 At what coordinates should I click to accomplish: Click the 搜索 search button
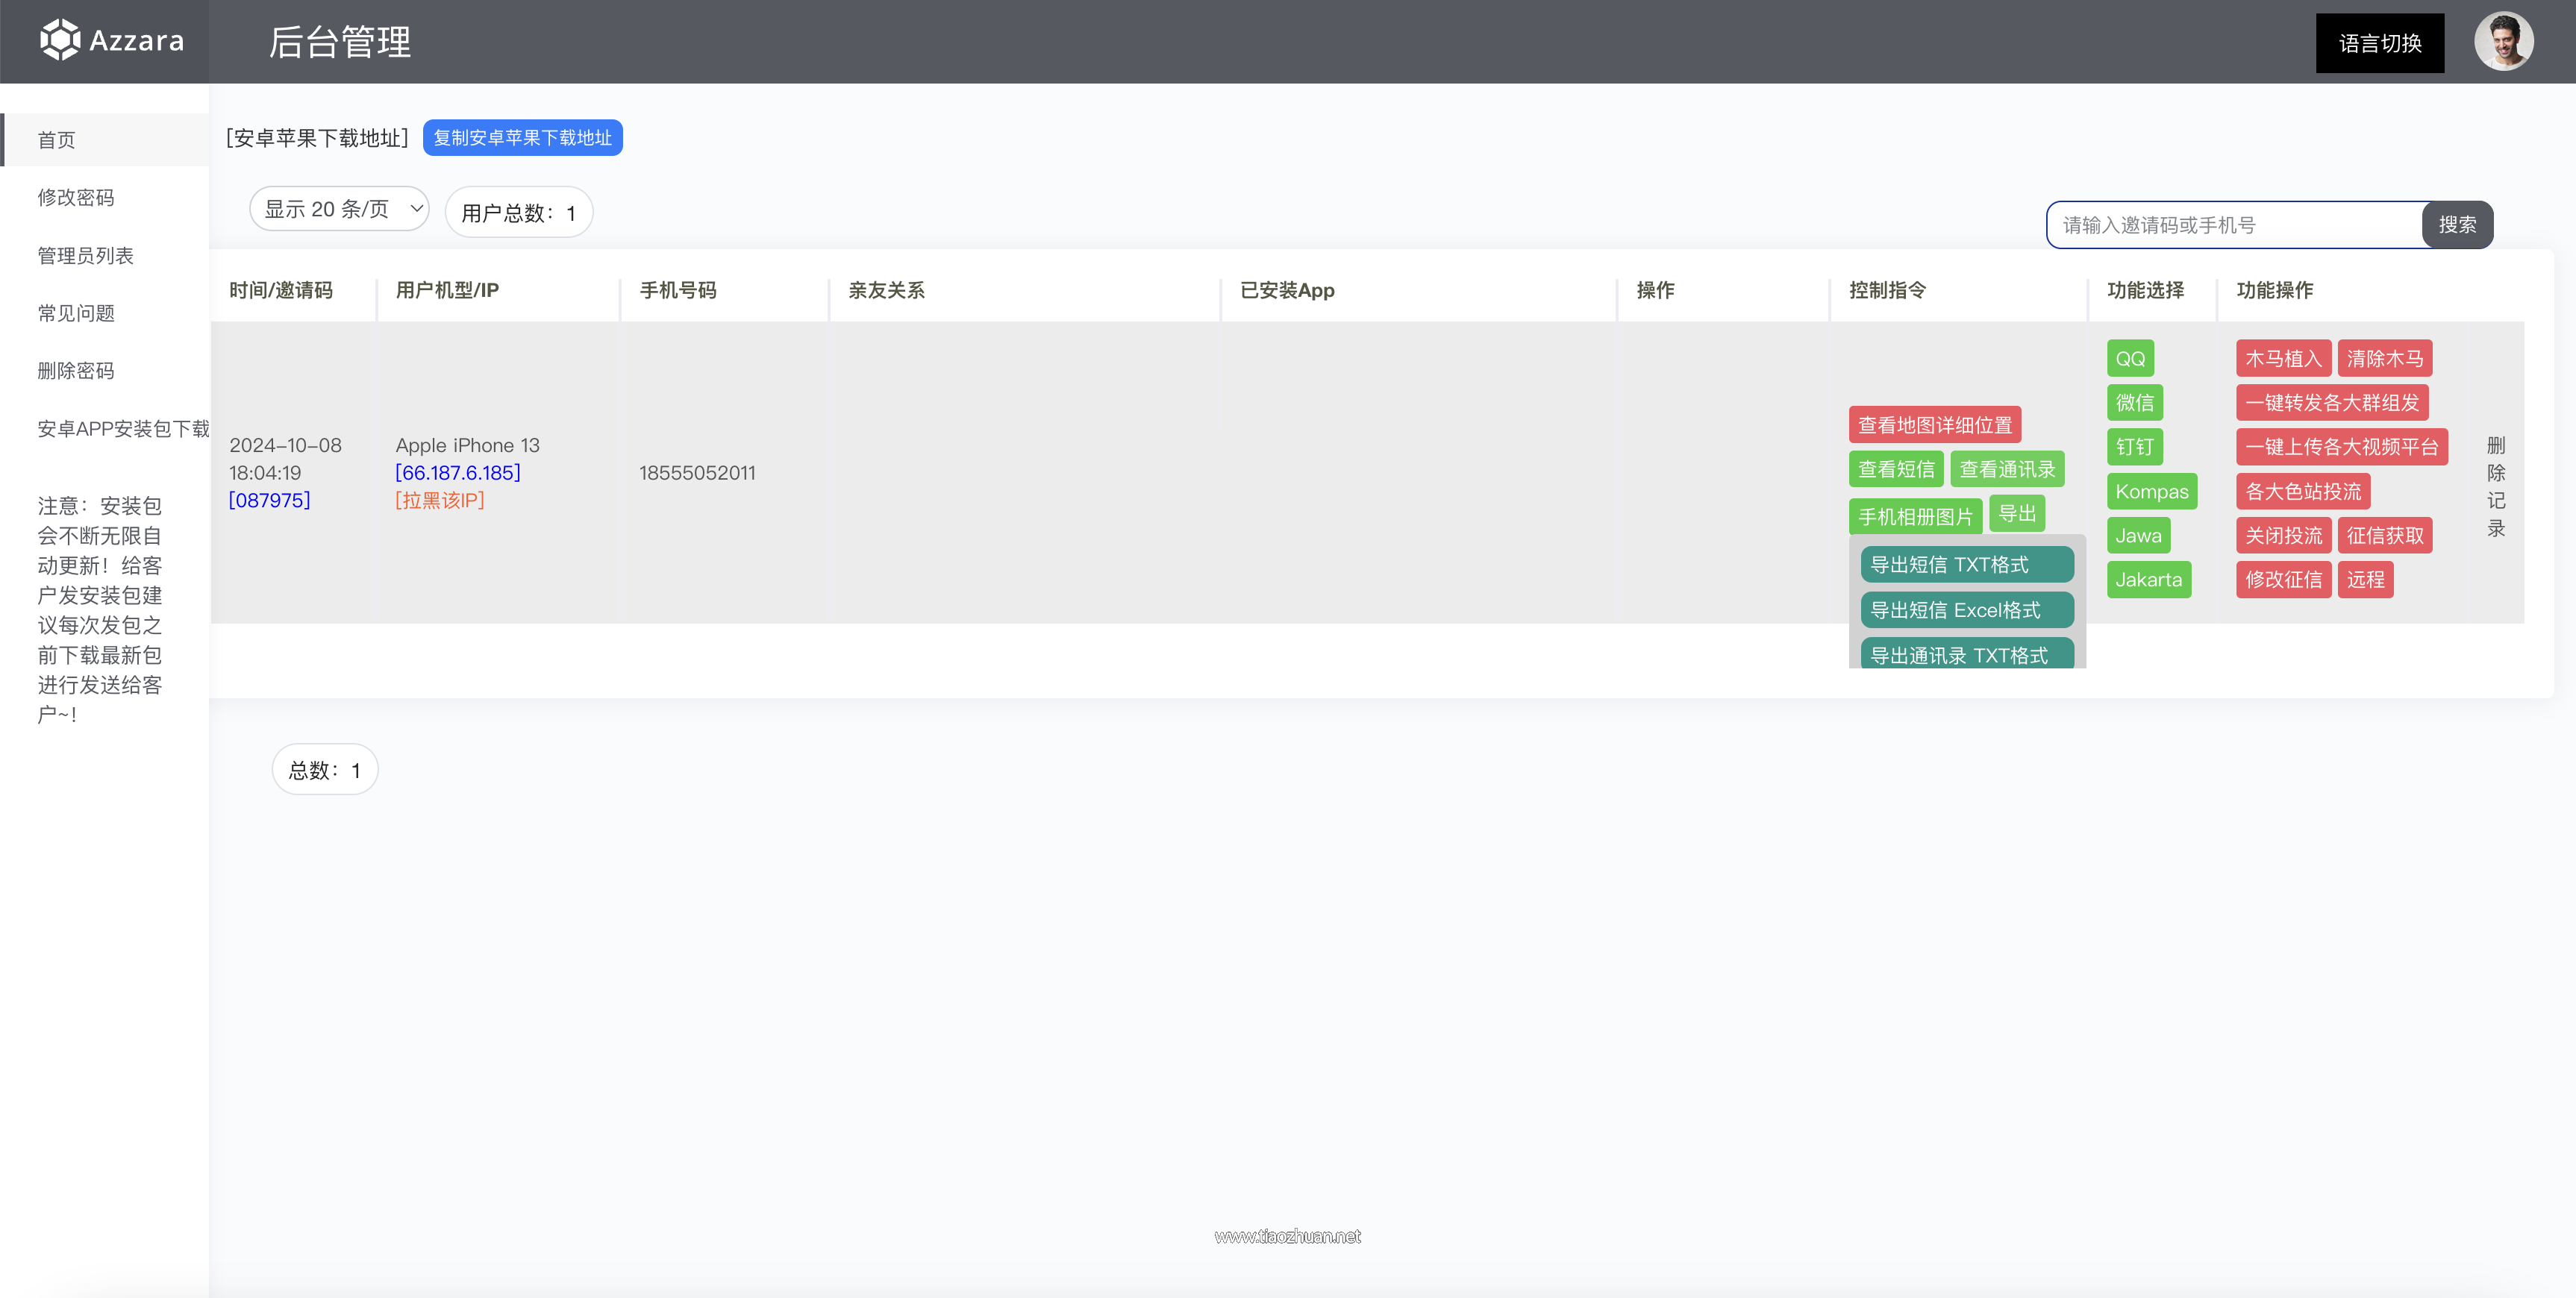(2457, 225)
